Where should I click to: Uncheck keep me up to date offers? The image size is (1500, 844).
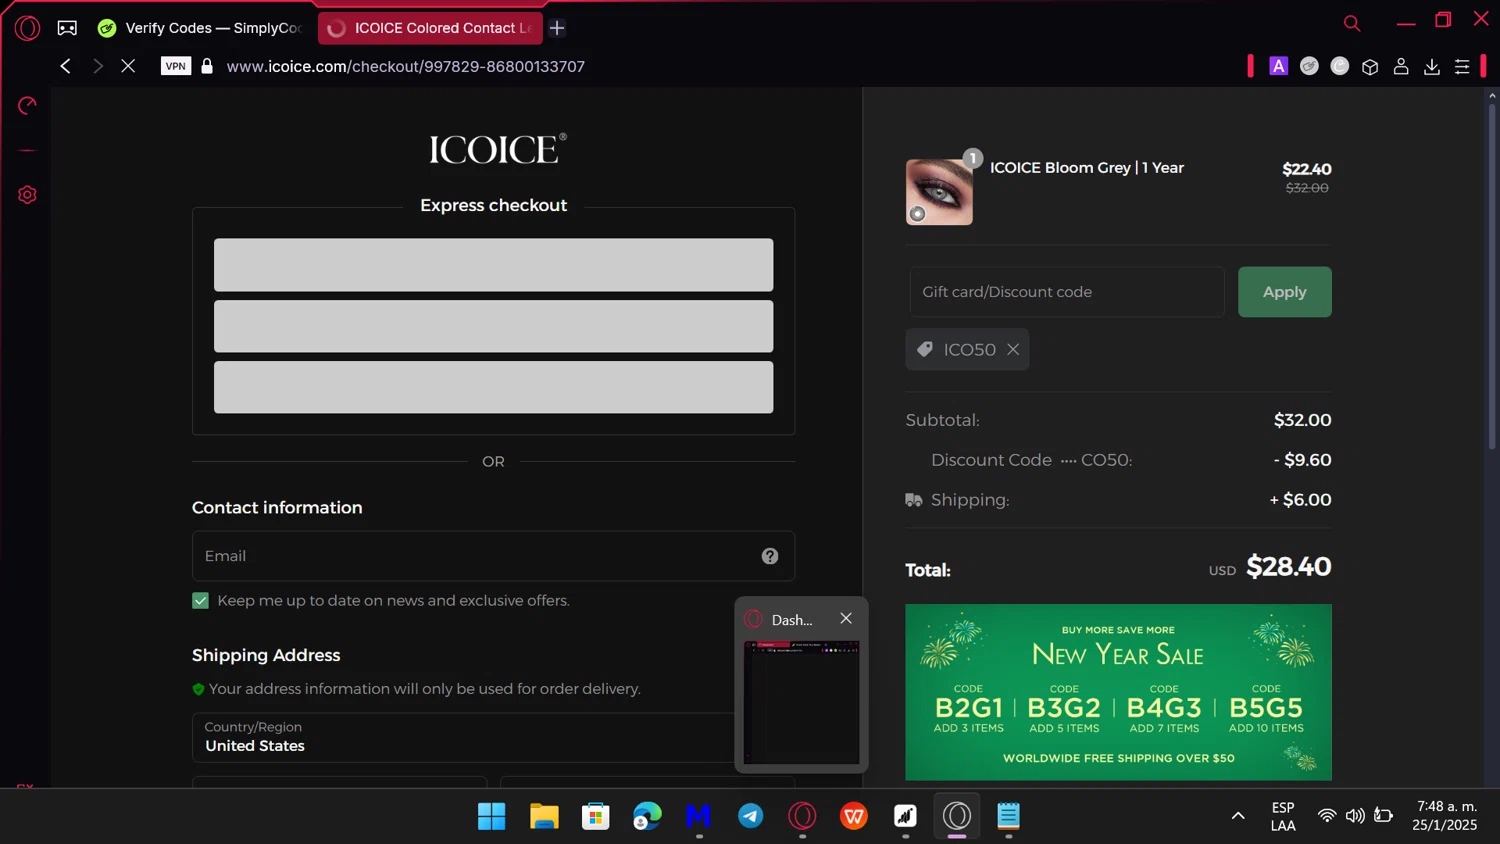pyautogui.click(x=201, y=601)
